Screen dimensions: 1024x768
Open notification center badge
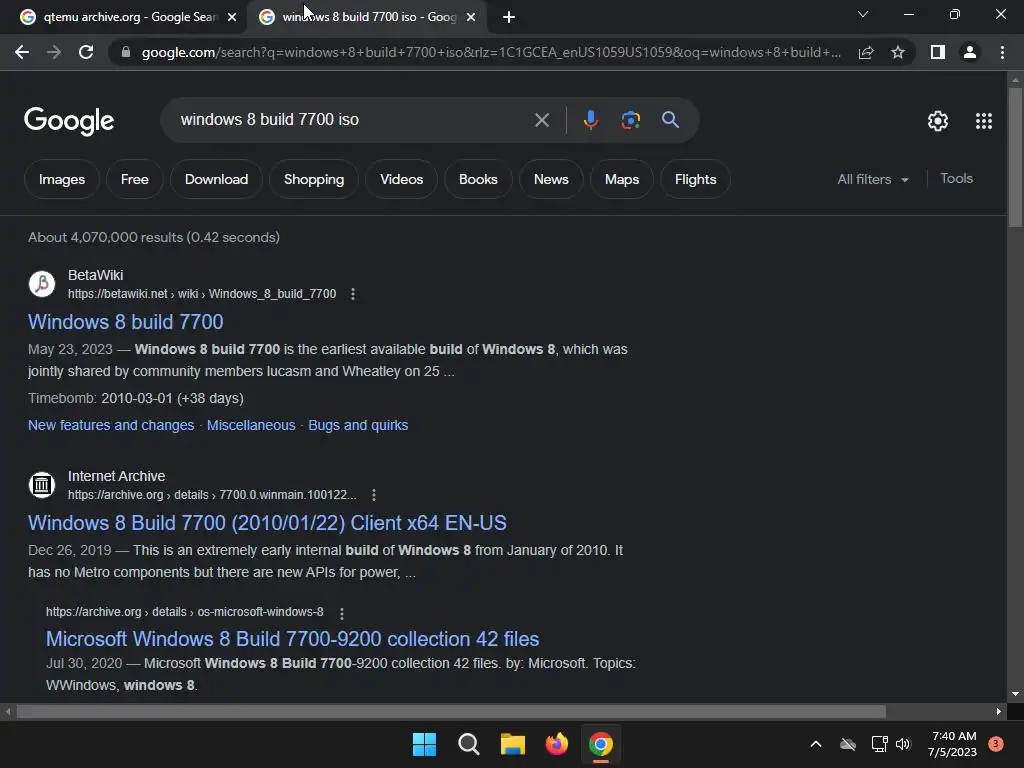pyautogui.click(x=996, y=744)
